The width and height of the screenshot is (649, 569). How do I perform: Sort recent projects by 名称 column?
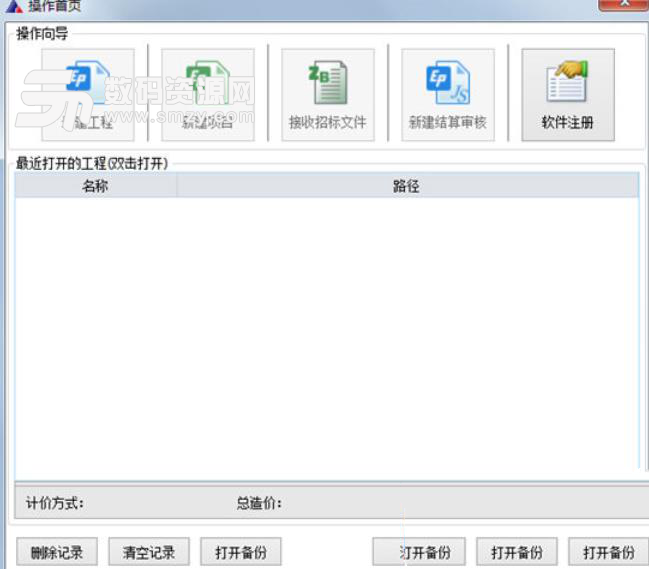click(x=96, y=186)
